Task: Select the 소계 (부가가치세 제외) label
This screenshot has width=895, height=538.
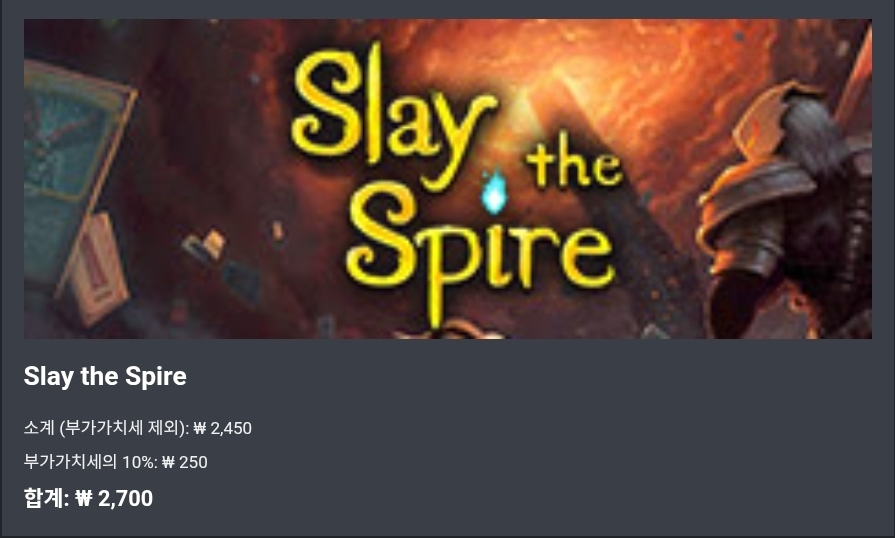Action: (x=106, y=428)
